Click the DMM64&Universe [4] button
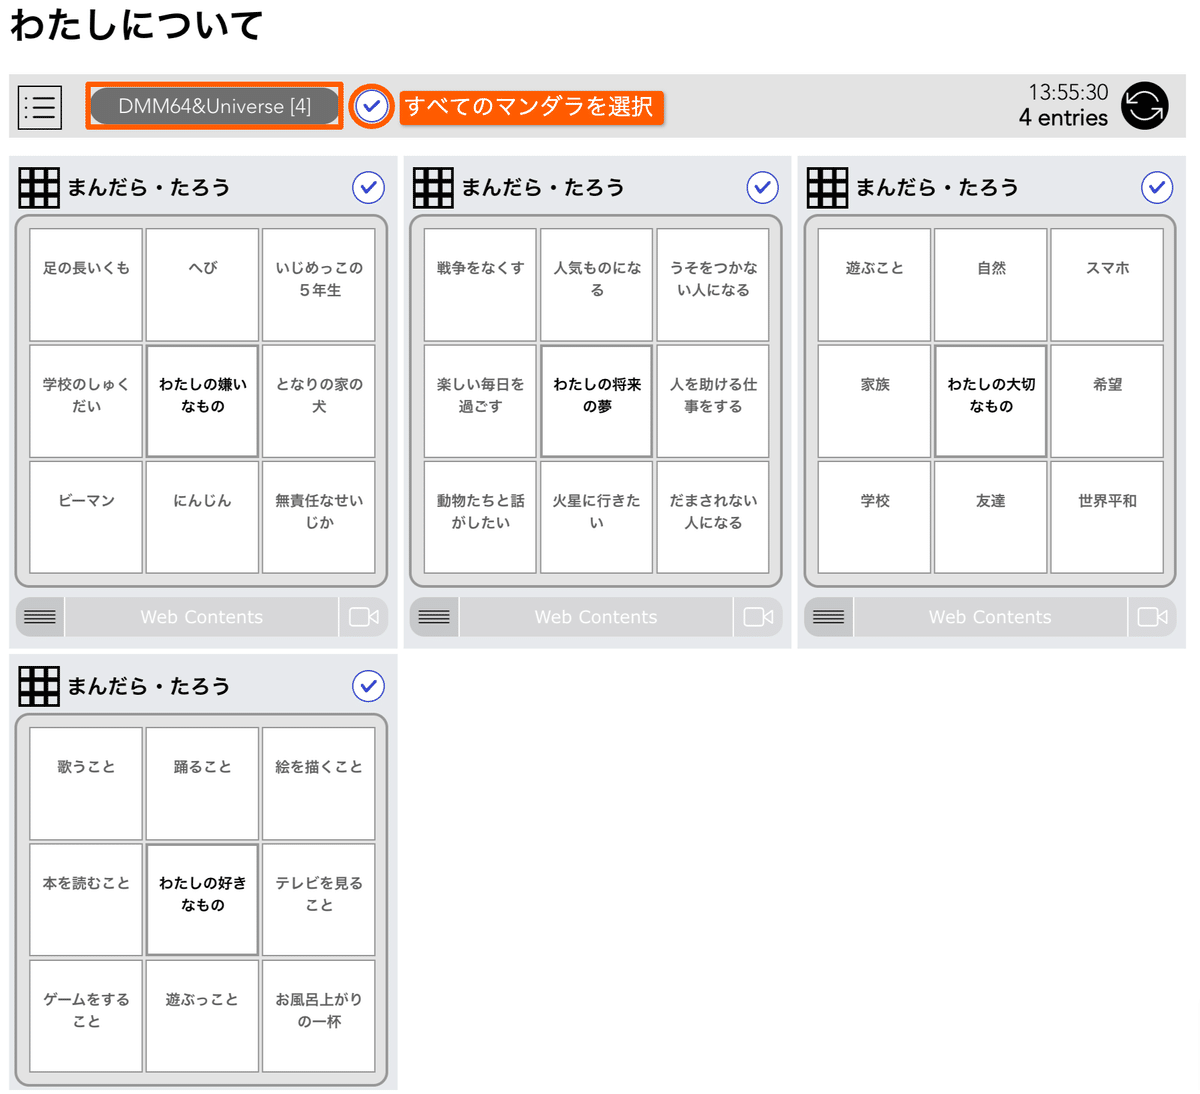Screen dimensions: 1200x1094 click(214, 106)
